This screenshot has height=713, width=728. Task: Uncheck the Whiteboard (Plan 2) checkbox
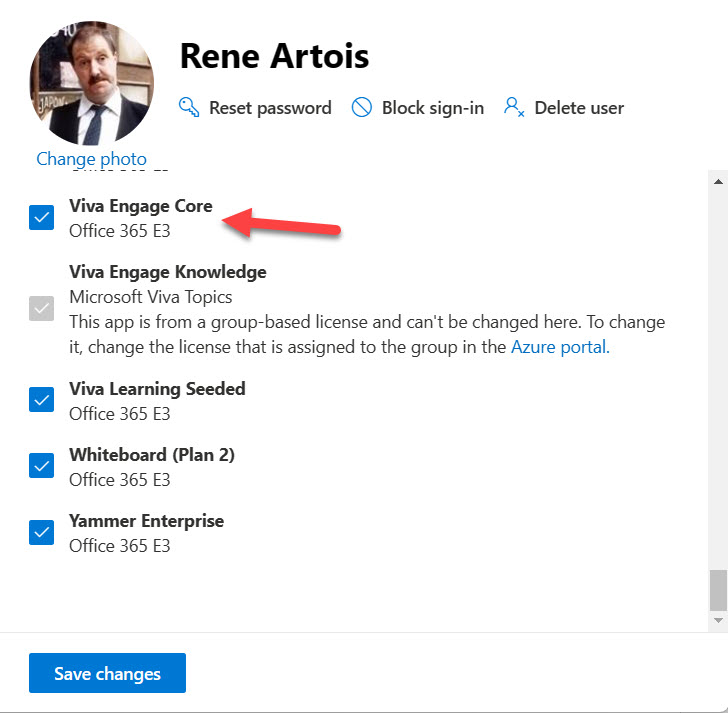(x=41, y=466)
